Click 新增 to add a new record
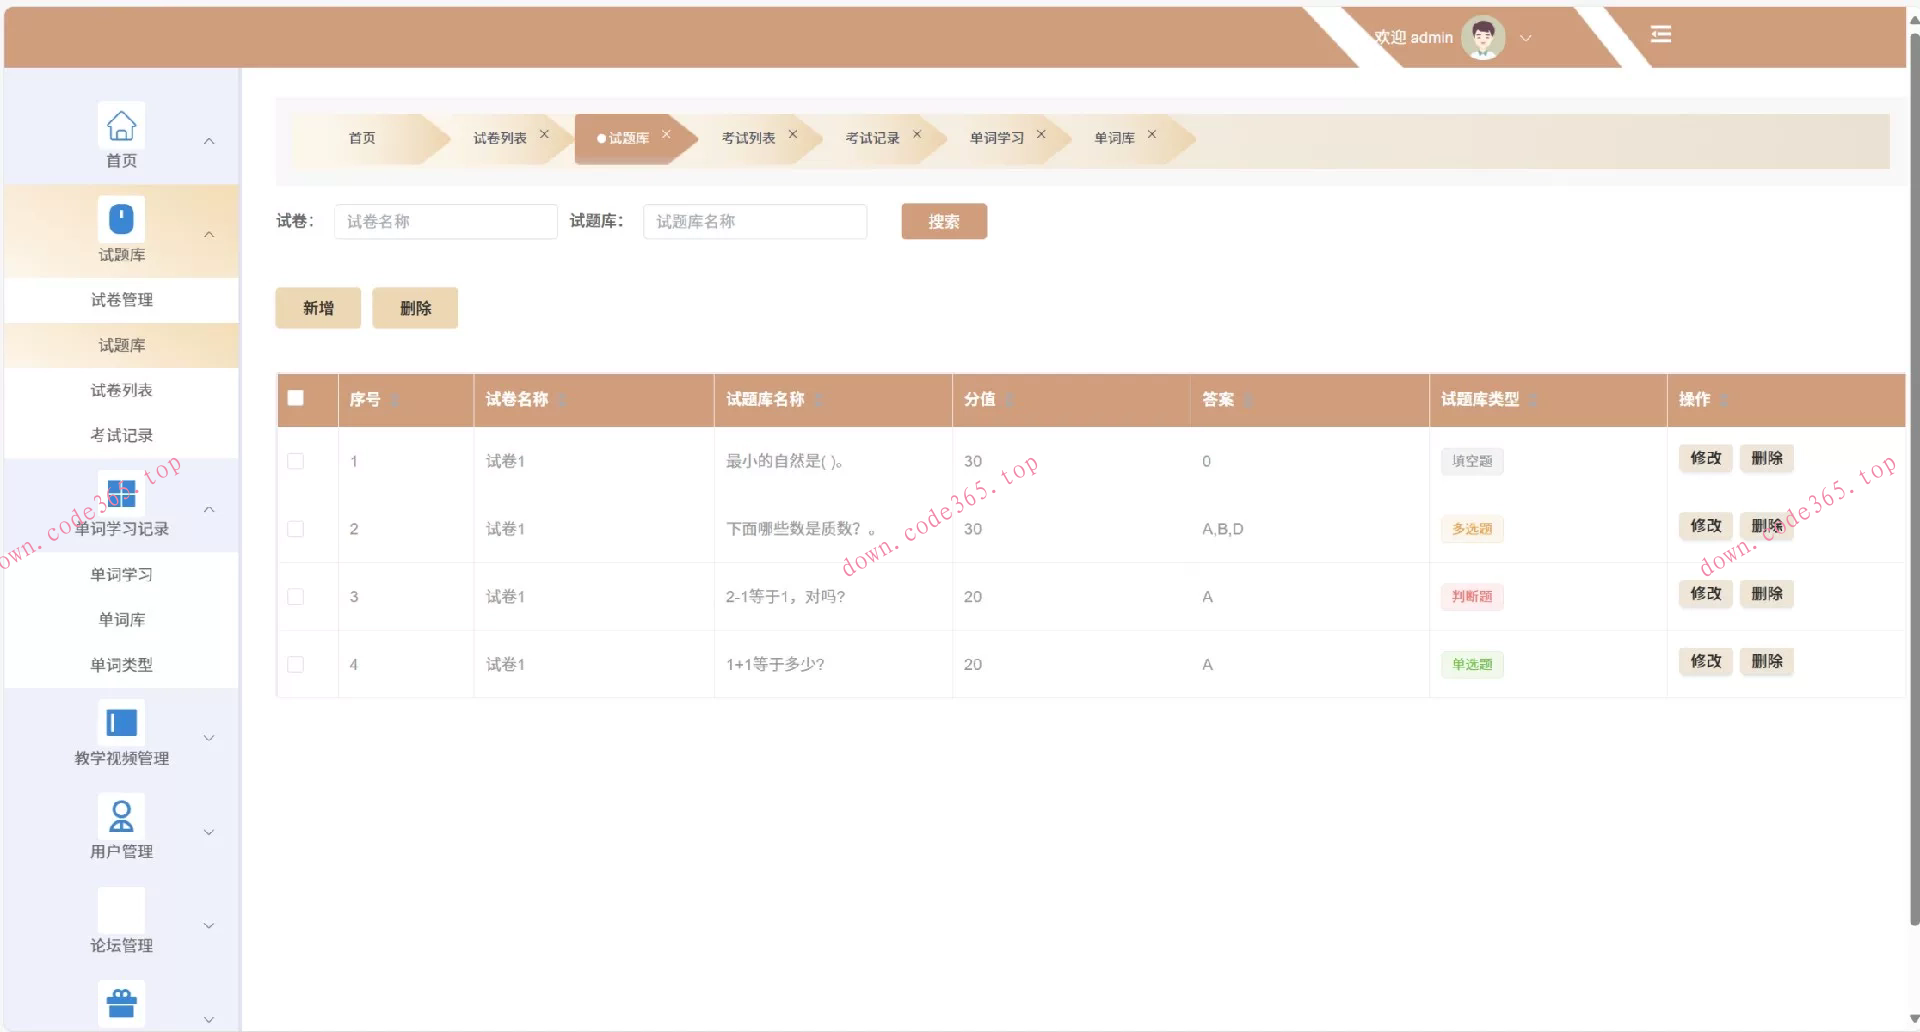 317,307
